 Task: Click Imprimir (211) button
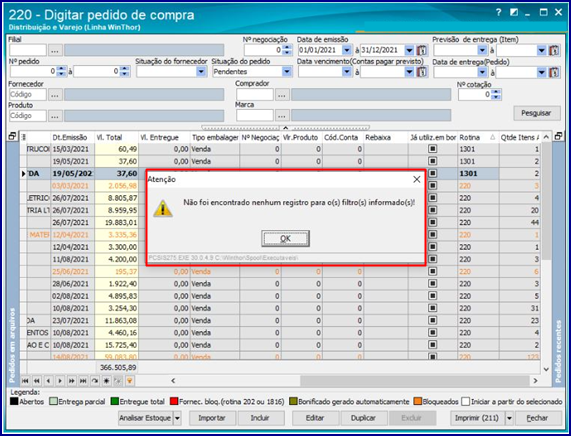click(477, 418)
